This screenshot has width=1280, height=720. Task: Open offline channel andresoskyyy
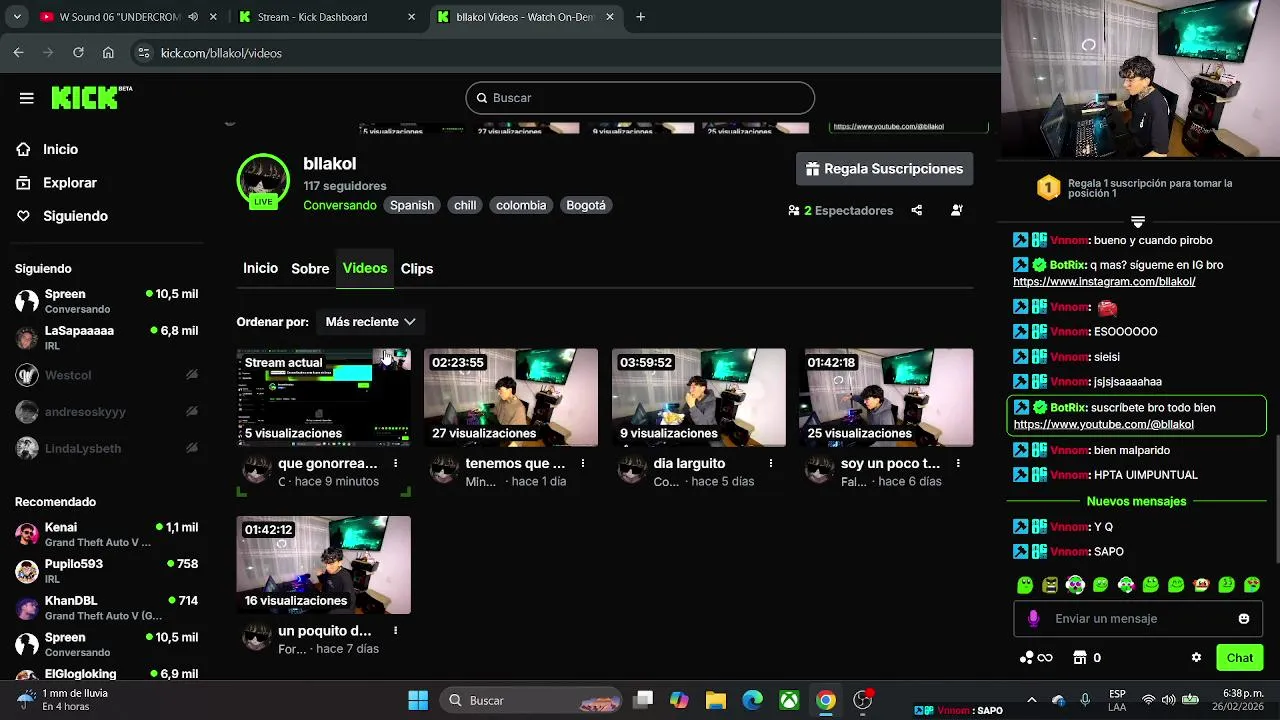(x=106, y=412)
